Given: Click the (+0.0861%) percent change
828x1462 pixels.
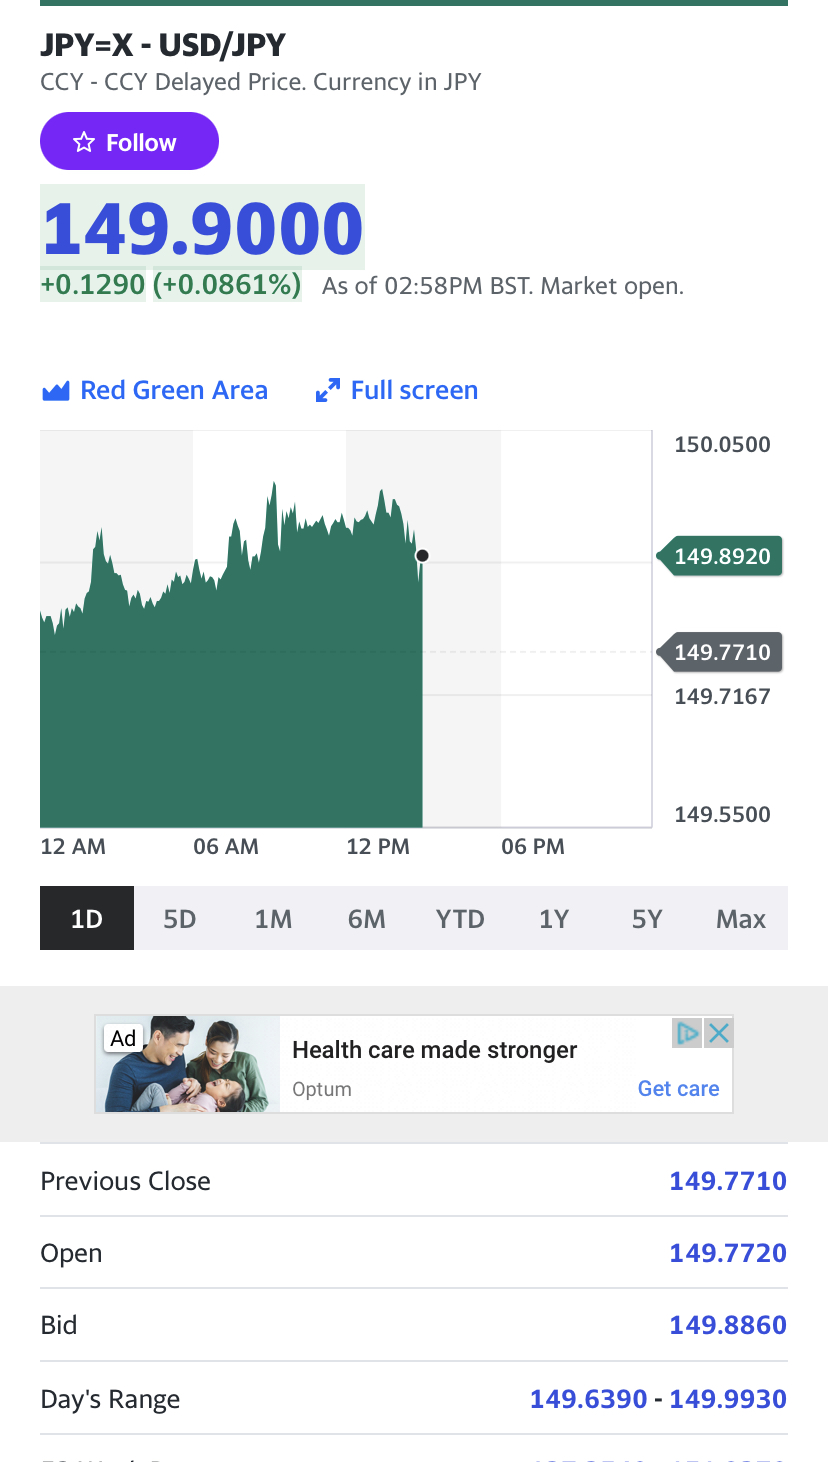Looking at the screenshot, I should (227, 285).
